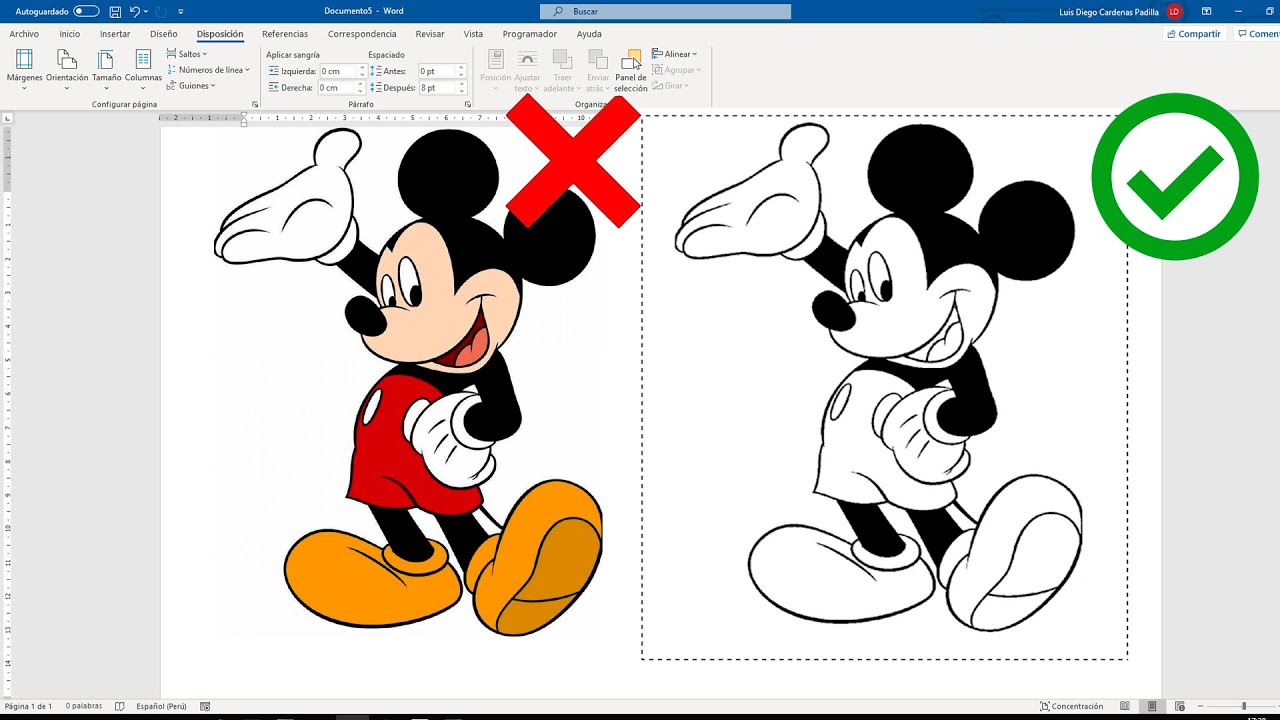Open the Correspondencia tab
The width and height of the screenshot is (1280, 720).
[361, 34]
